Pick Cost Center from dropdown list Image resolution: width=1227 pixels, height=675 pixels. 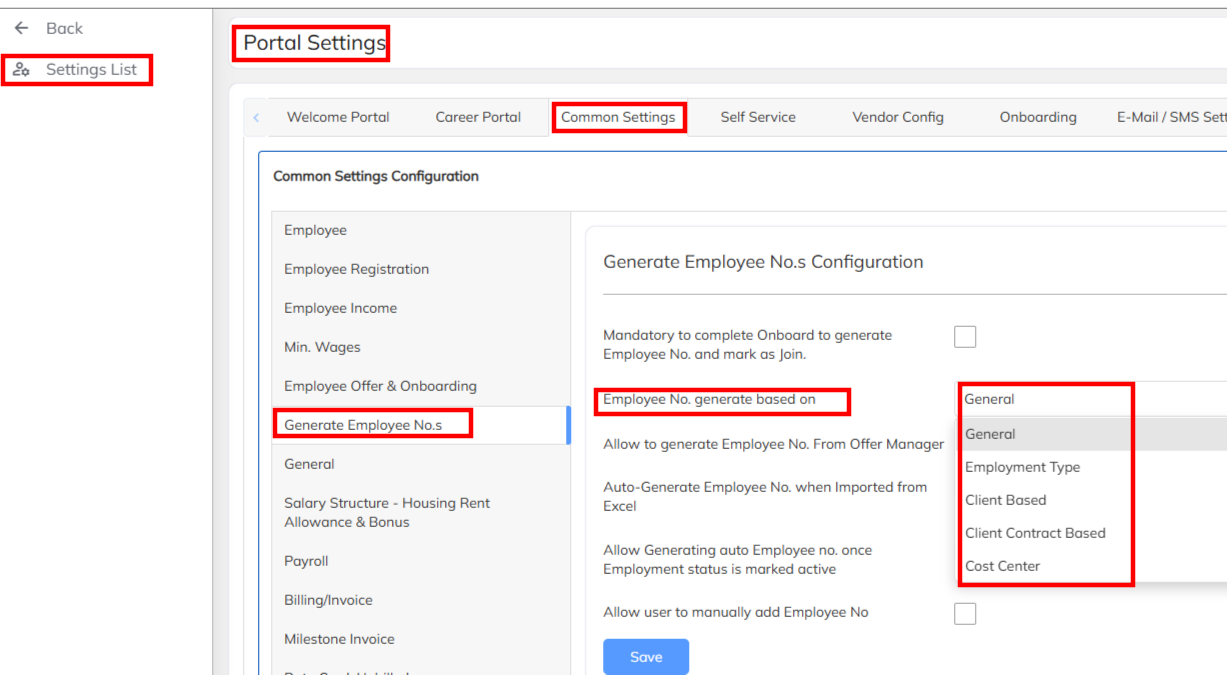pos(1002,566)
